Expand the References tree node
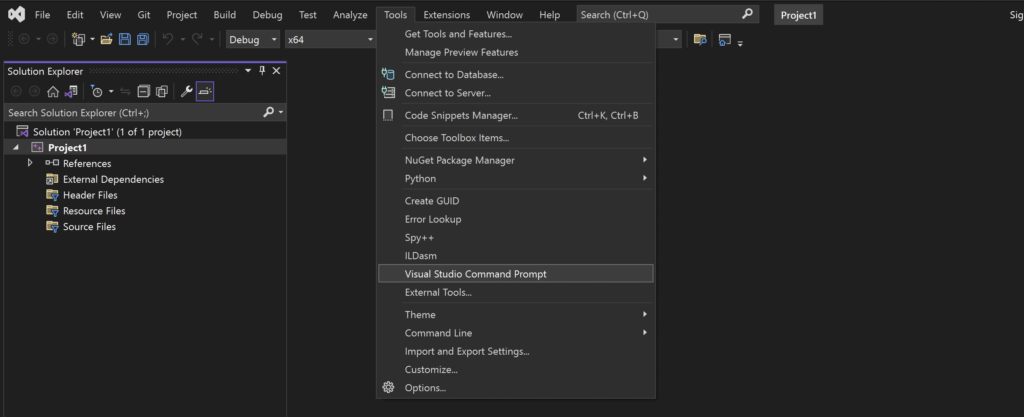Viewport: 1024px width, 417px height. point(30,163)
